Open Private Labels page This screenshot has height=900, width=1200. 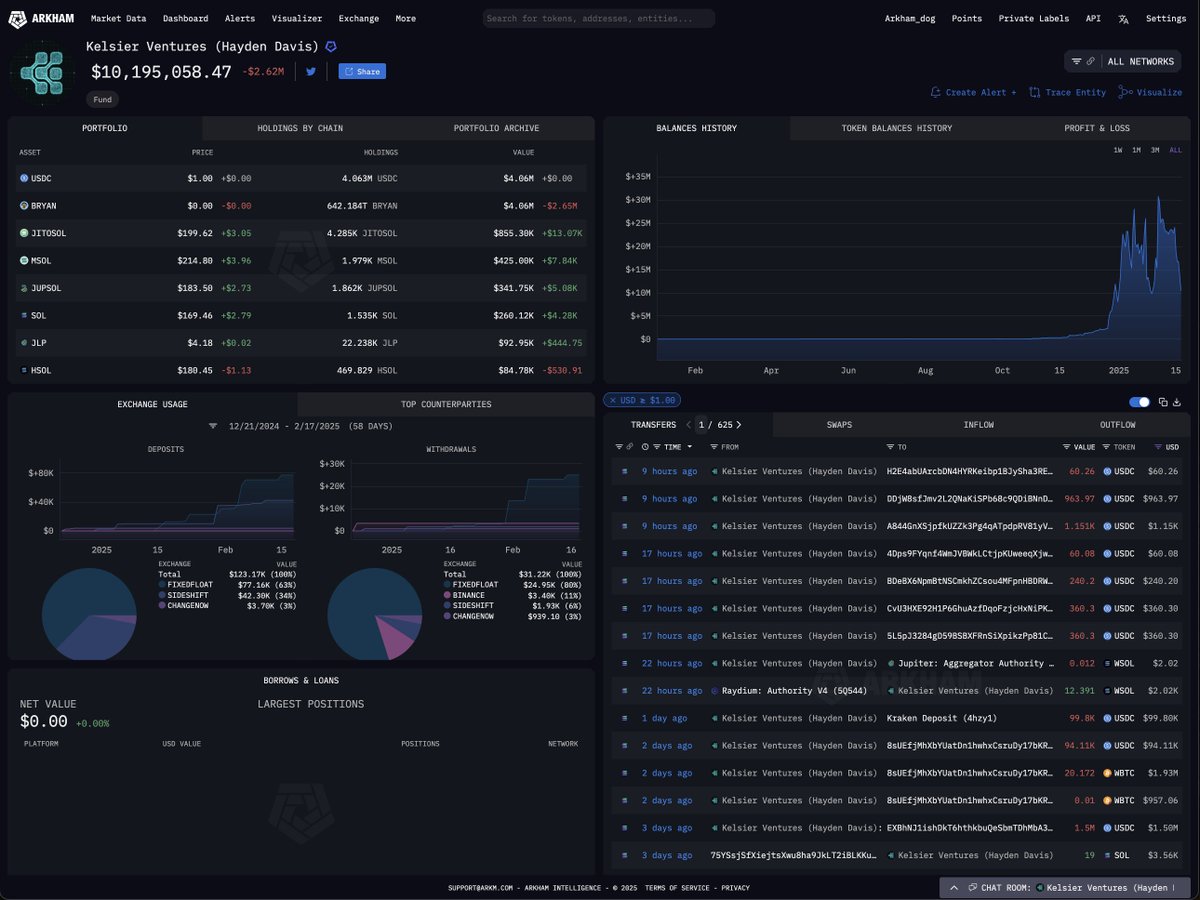1034,18
